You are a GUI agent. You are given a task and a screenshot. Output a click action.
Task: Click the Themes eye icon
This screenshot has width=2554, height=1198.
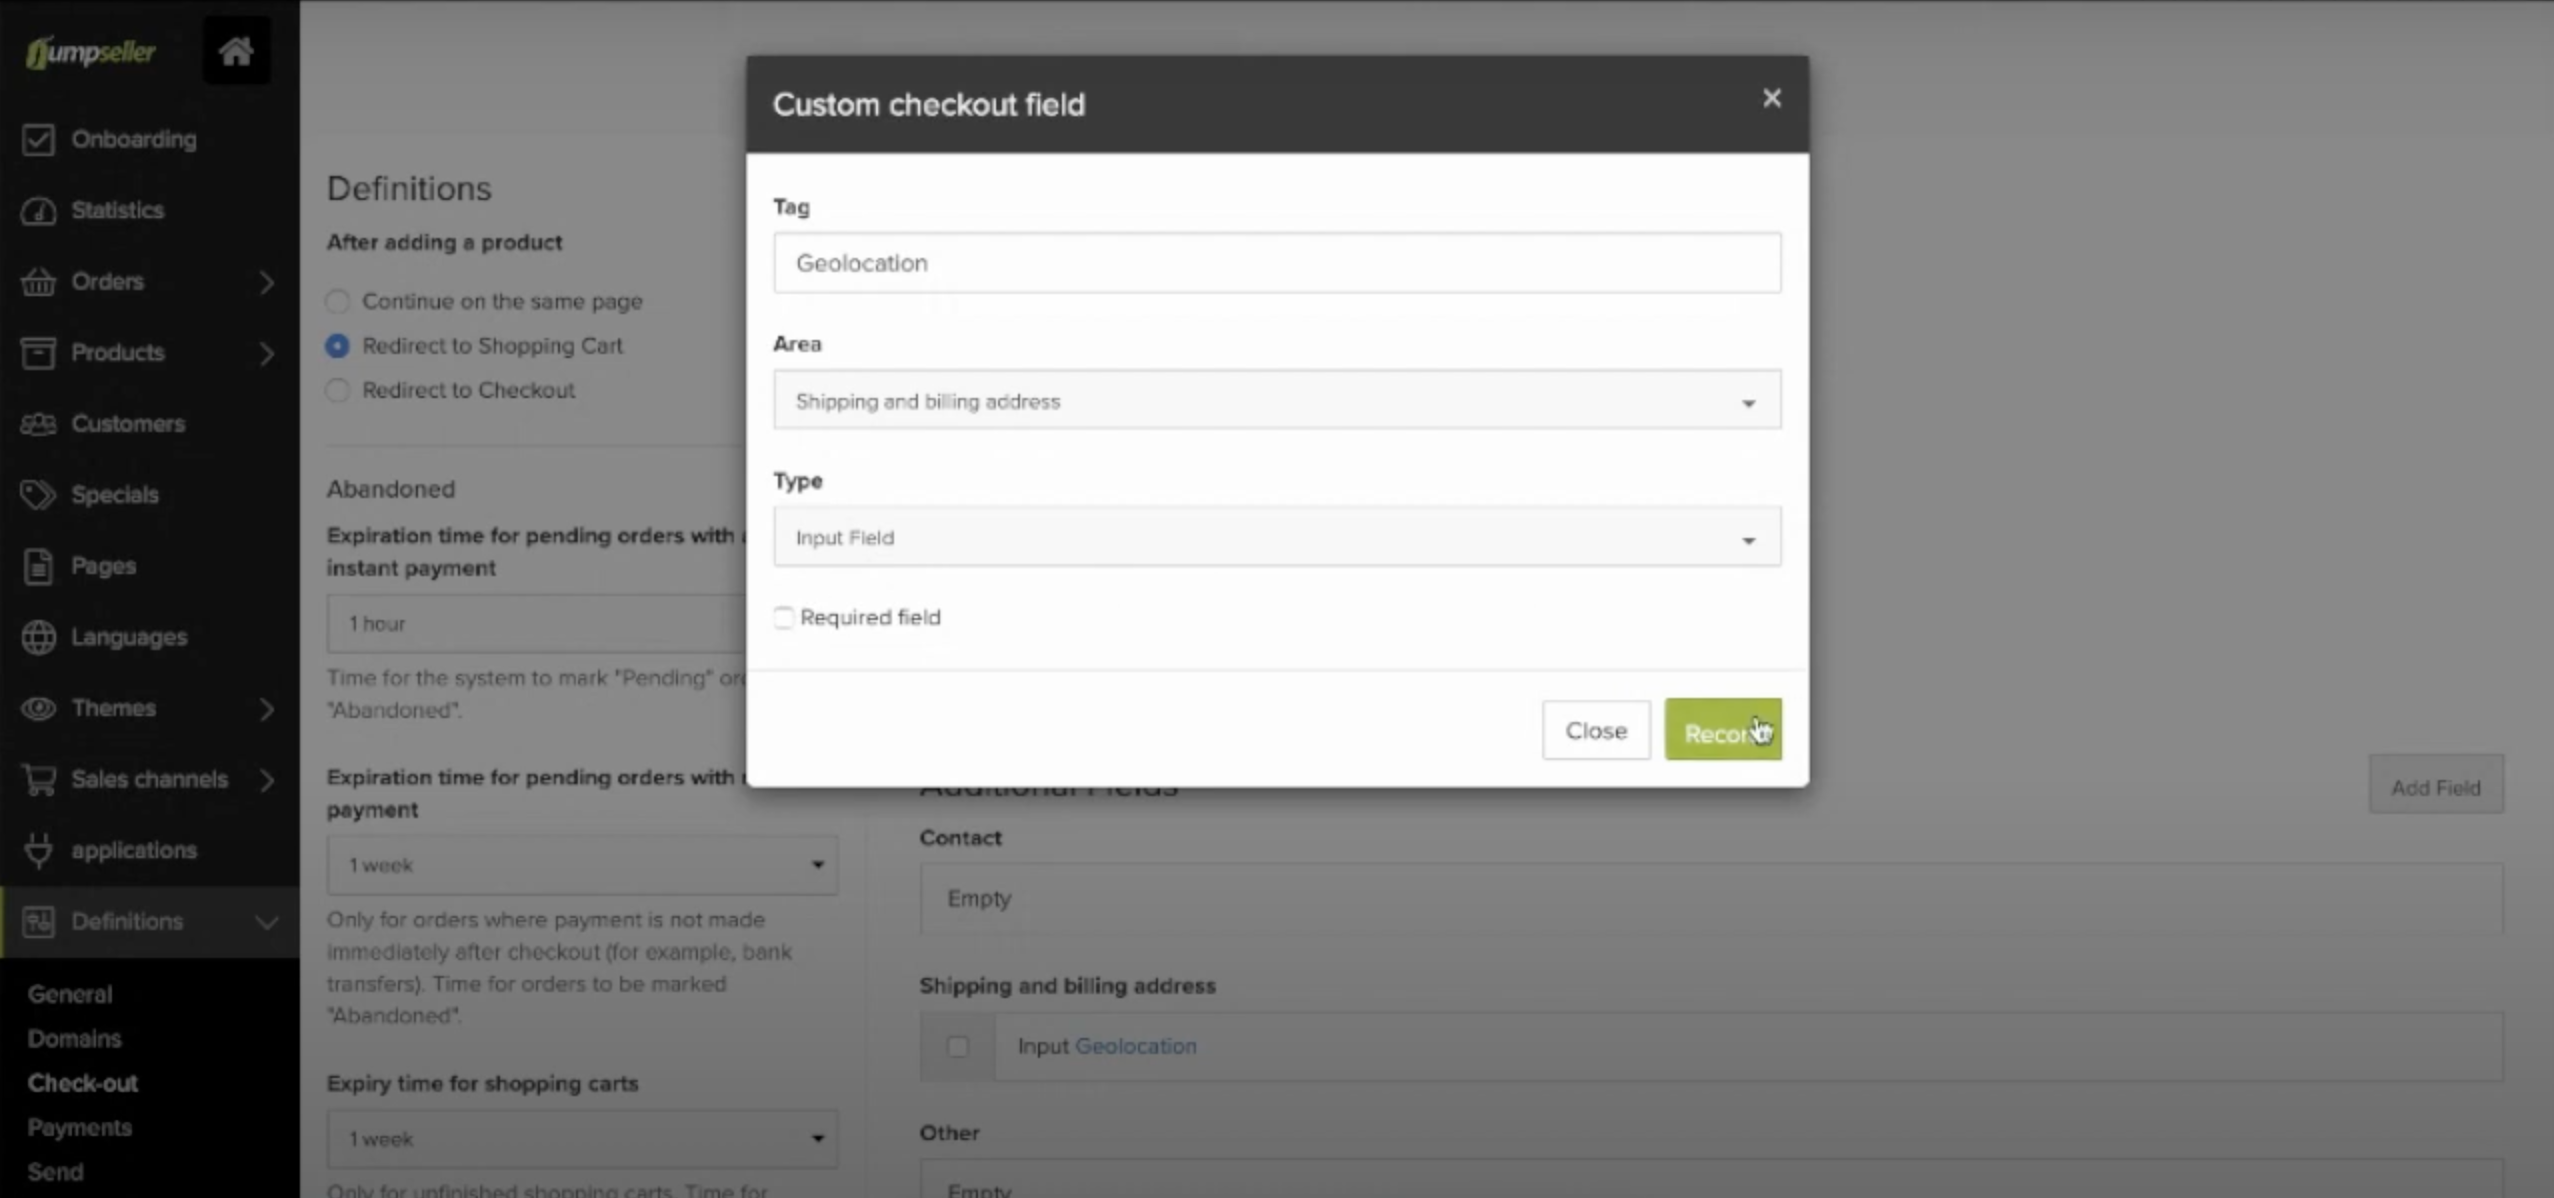[x=38, y=708]
